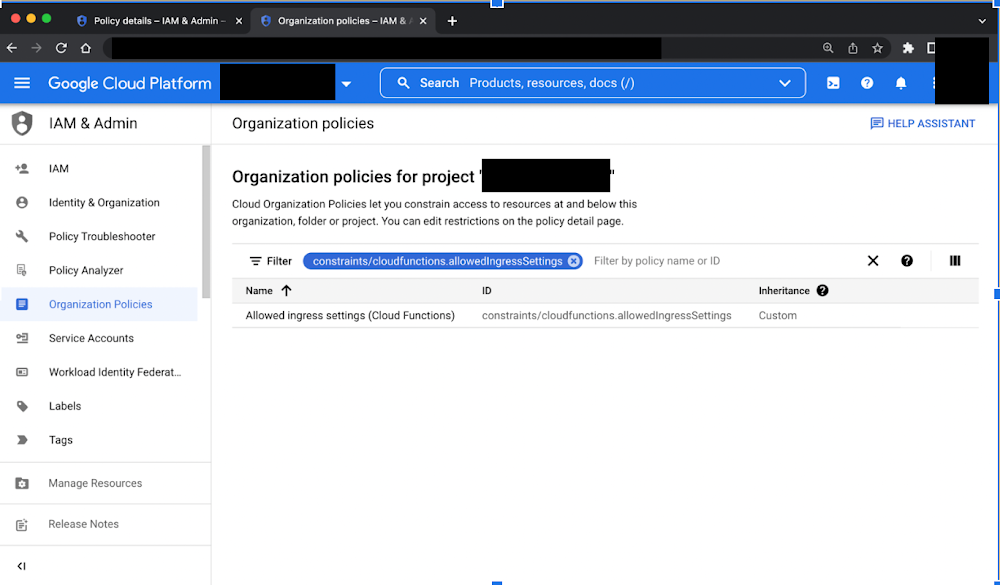Go to browser home page
Screen dimensions: 1000x585
click(x=85, y=48)
